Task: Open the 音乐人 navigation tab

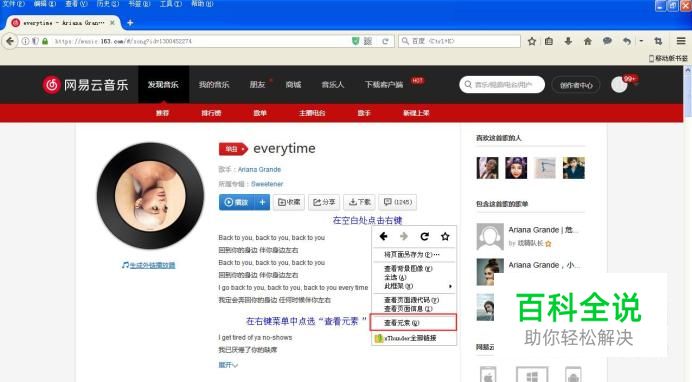Action: tap(333, 85)
